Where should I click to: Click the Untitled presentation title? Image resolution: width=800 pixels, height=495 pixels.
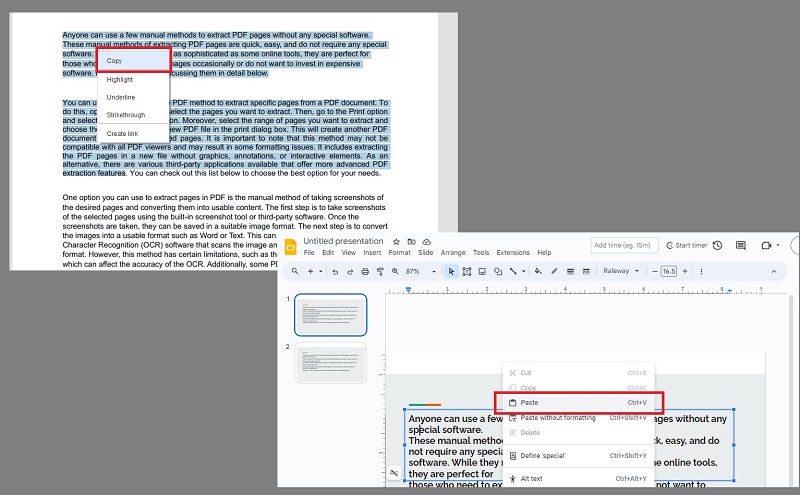pyautogui.click(x=343, y=241)
